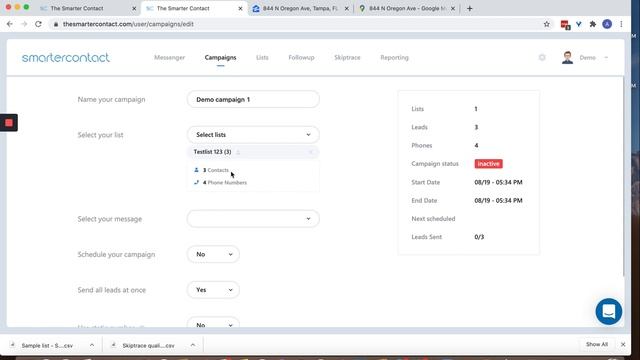Open the partially visible No dropdown at bottom
This screenshot has width=640, height=360.
(x=213, y=323)
